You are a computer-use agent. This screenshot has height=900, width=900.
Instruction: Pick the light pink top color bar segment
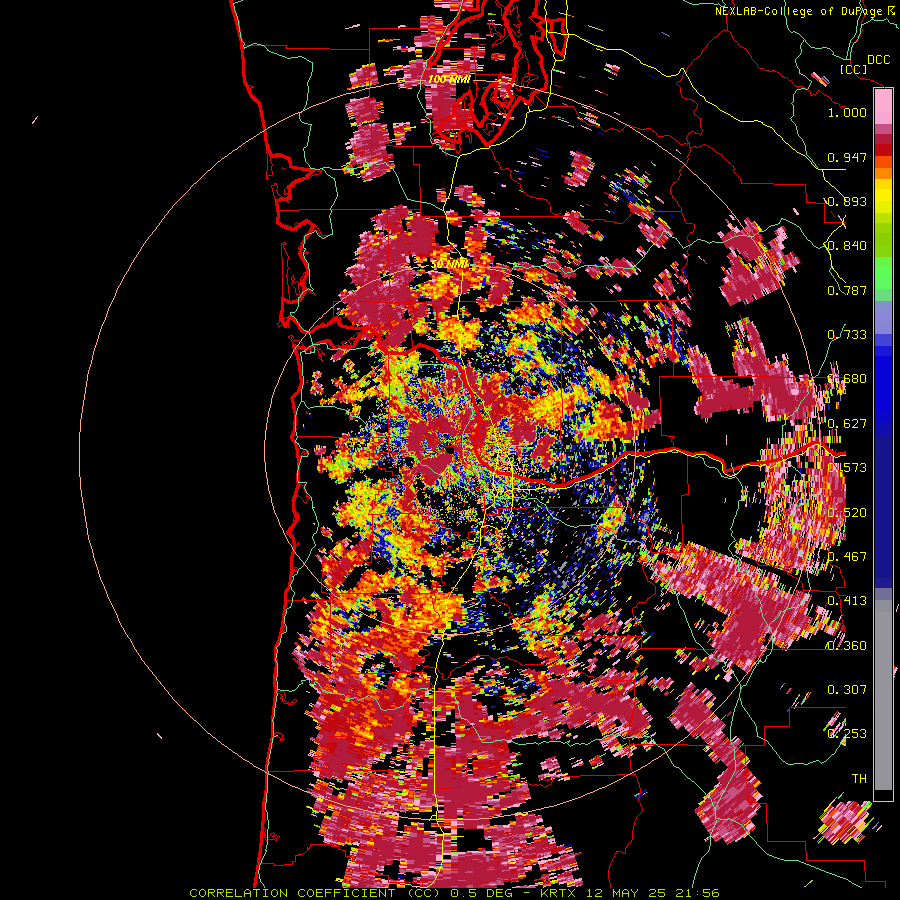click(883, 106)
